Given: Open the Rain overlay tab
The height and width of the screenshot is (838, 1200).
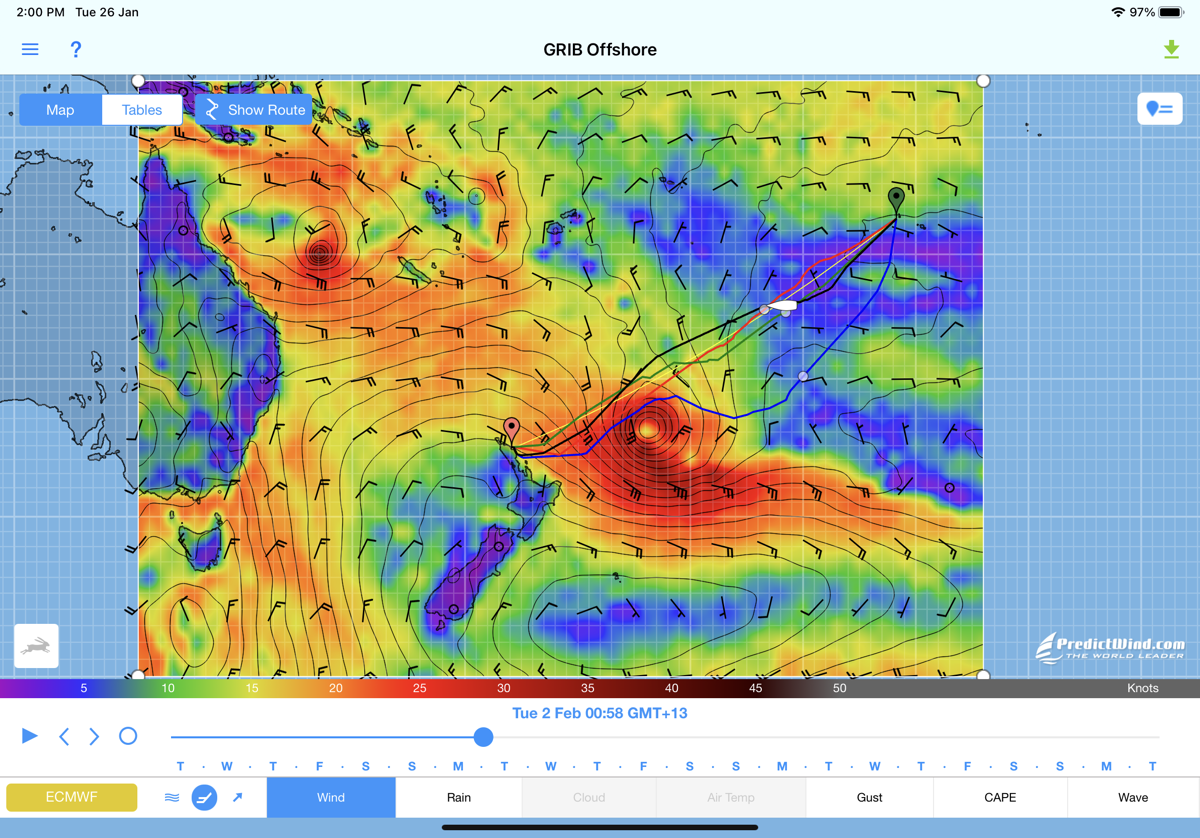Looking at the screenshot, I should 458,797.
